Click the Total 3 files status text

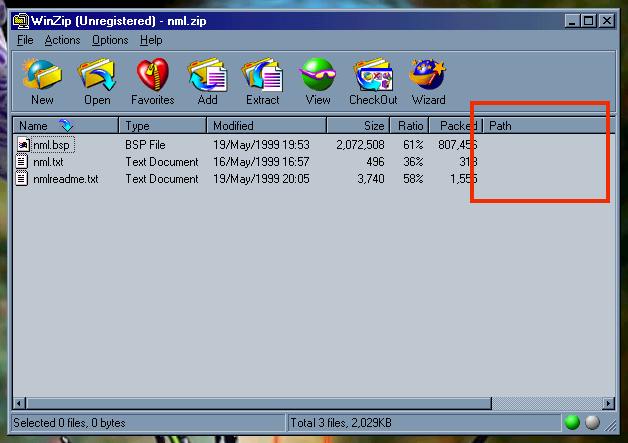click(x=341, y=423)
